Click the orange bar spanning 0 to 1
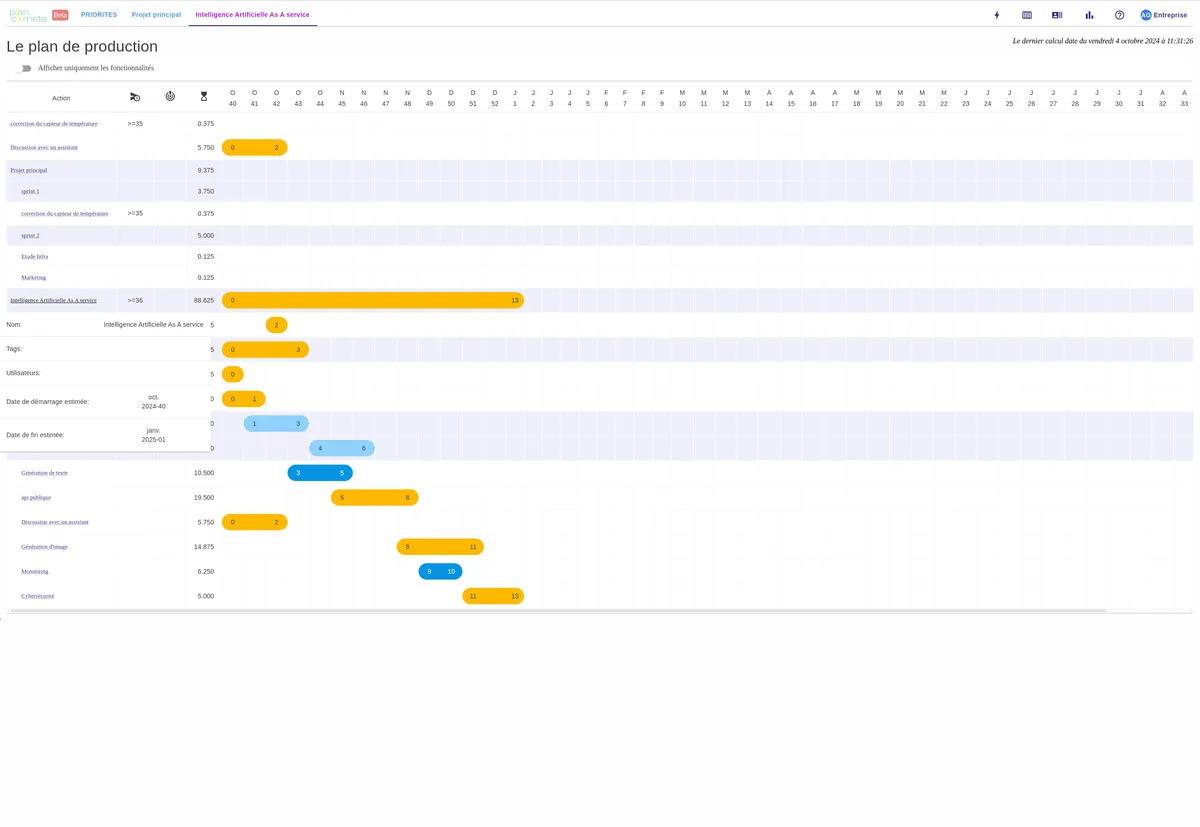 click(243, 399)
